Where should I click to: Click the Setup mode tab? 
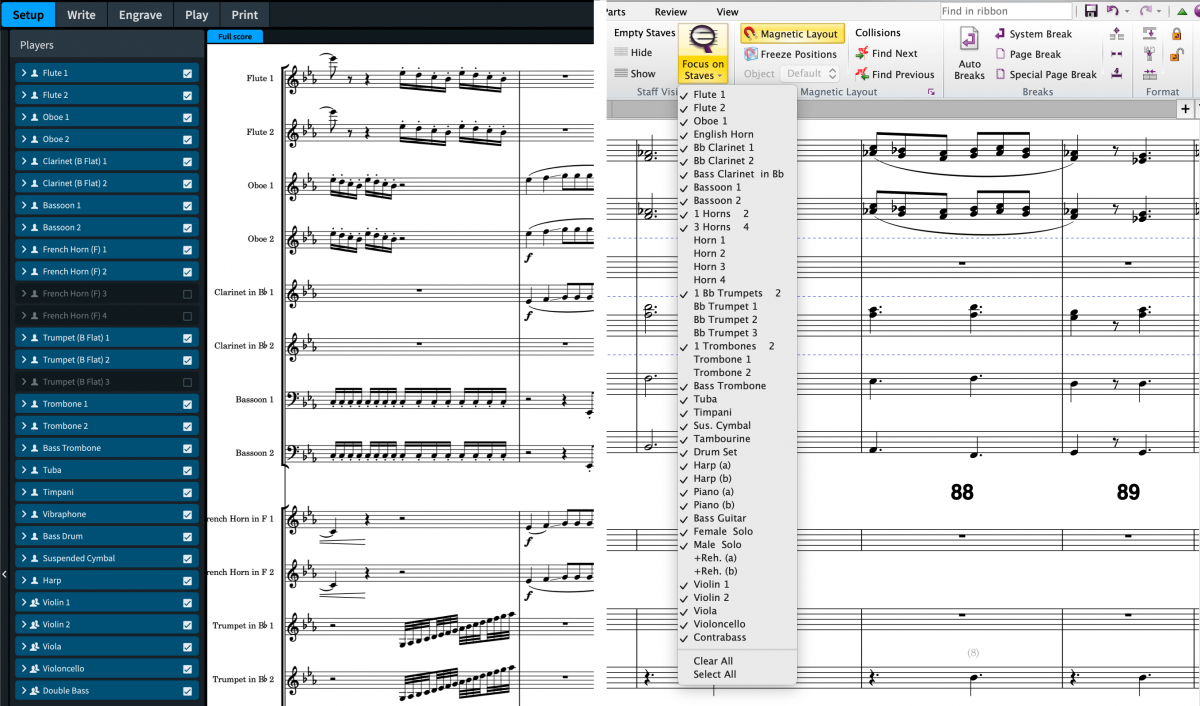tap(28, 15)
